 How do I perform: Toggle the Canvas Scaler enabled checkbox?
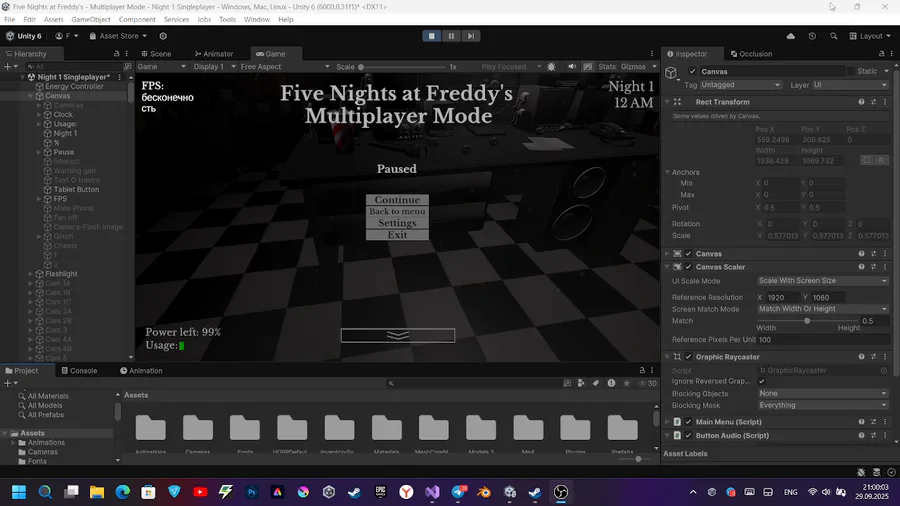coord(688,267)
